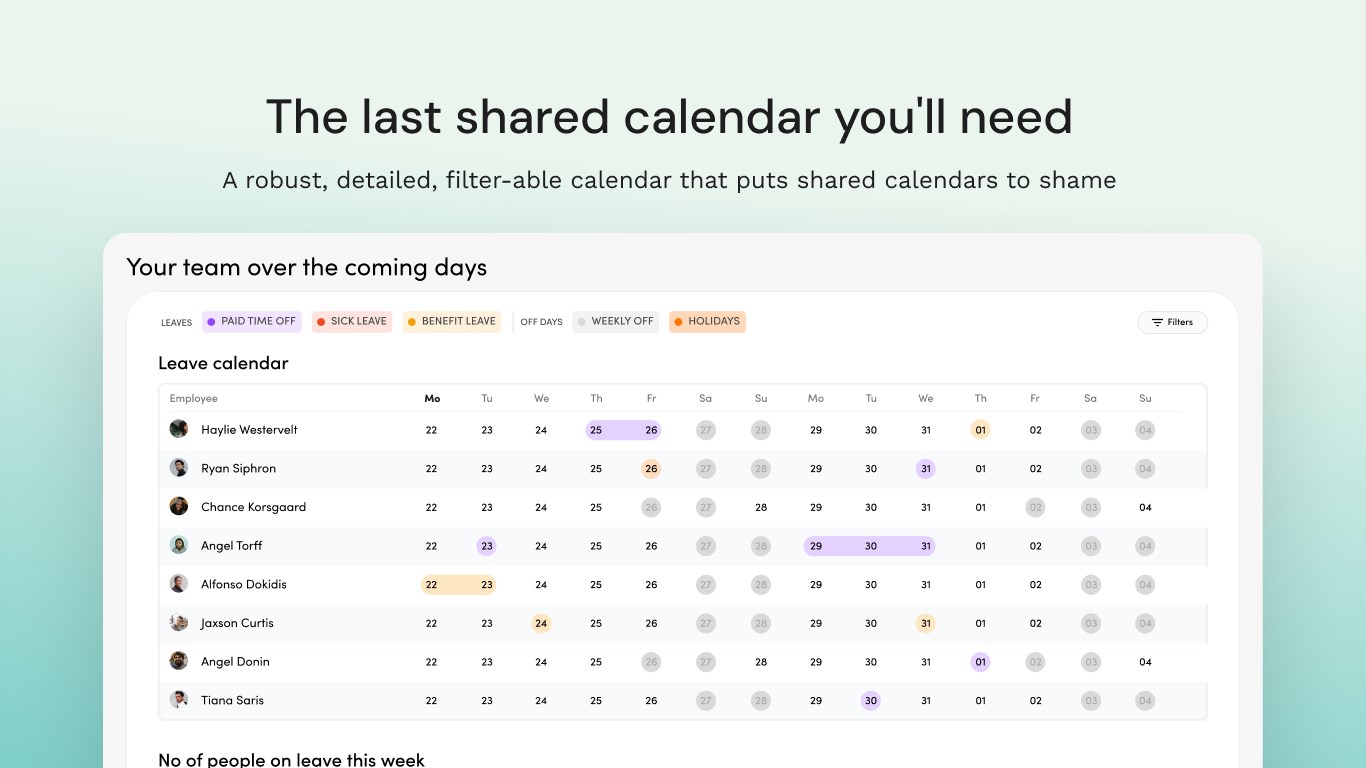
Task: Open Alfonso Dokidis's avatar
Action: coord(179,584)
